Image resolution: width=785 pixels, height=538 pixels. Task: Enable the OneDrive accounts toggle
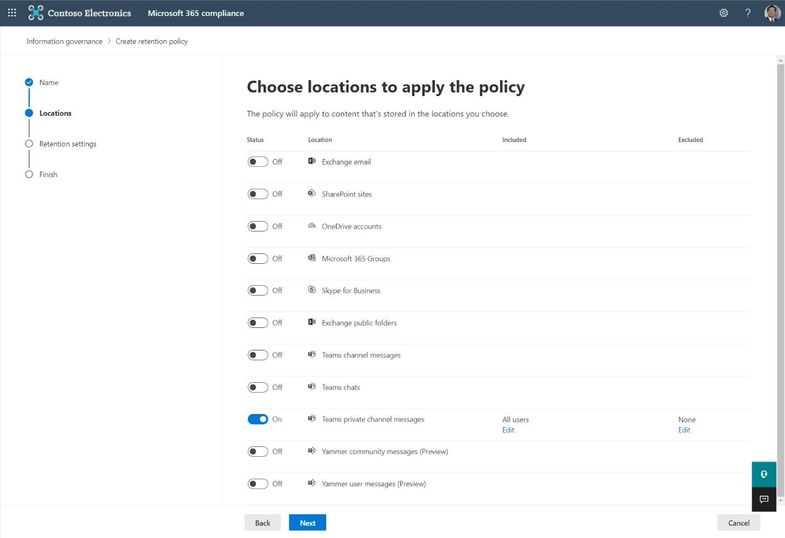click(258, 226)
